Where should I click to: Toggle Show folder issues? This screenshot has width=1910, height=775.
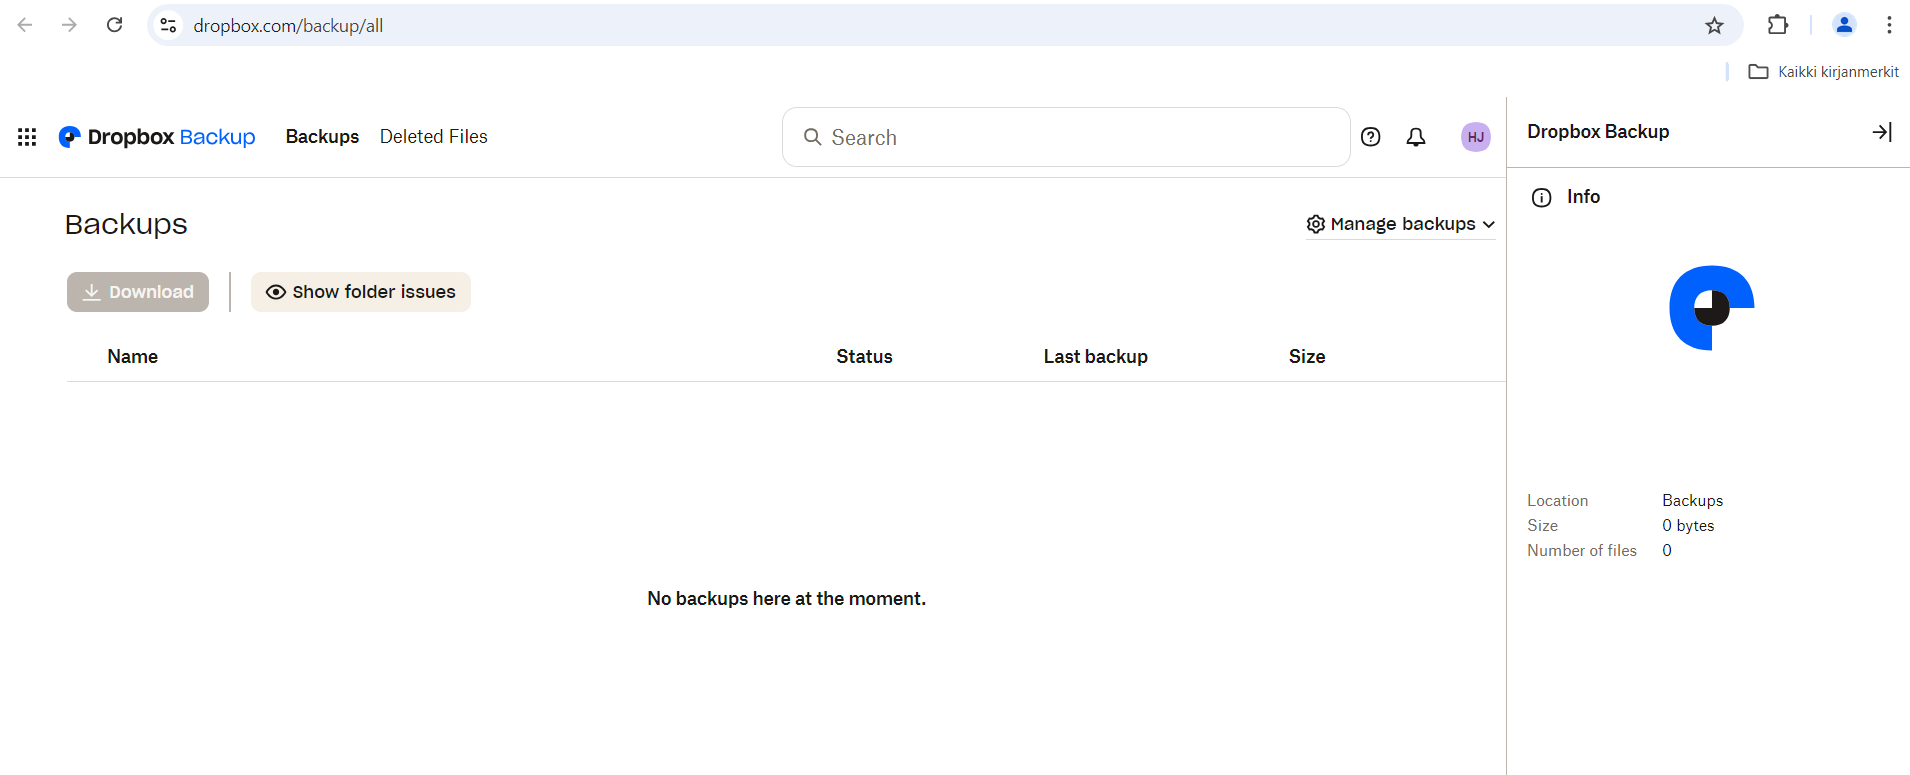coord(360,292)
